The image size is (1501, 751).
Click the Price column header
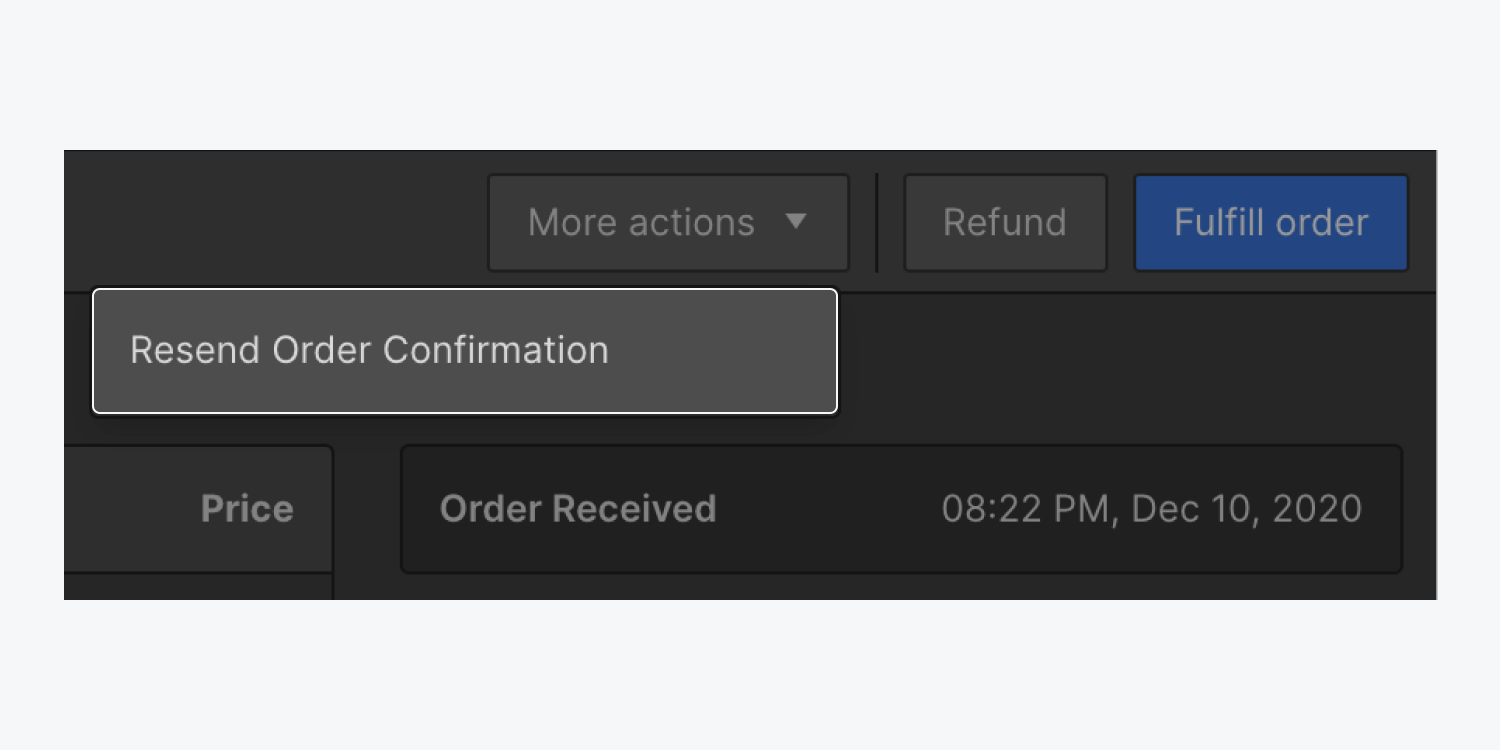pos(246,508)
